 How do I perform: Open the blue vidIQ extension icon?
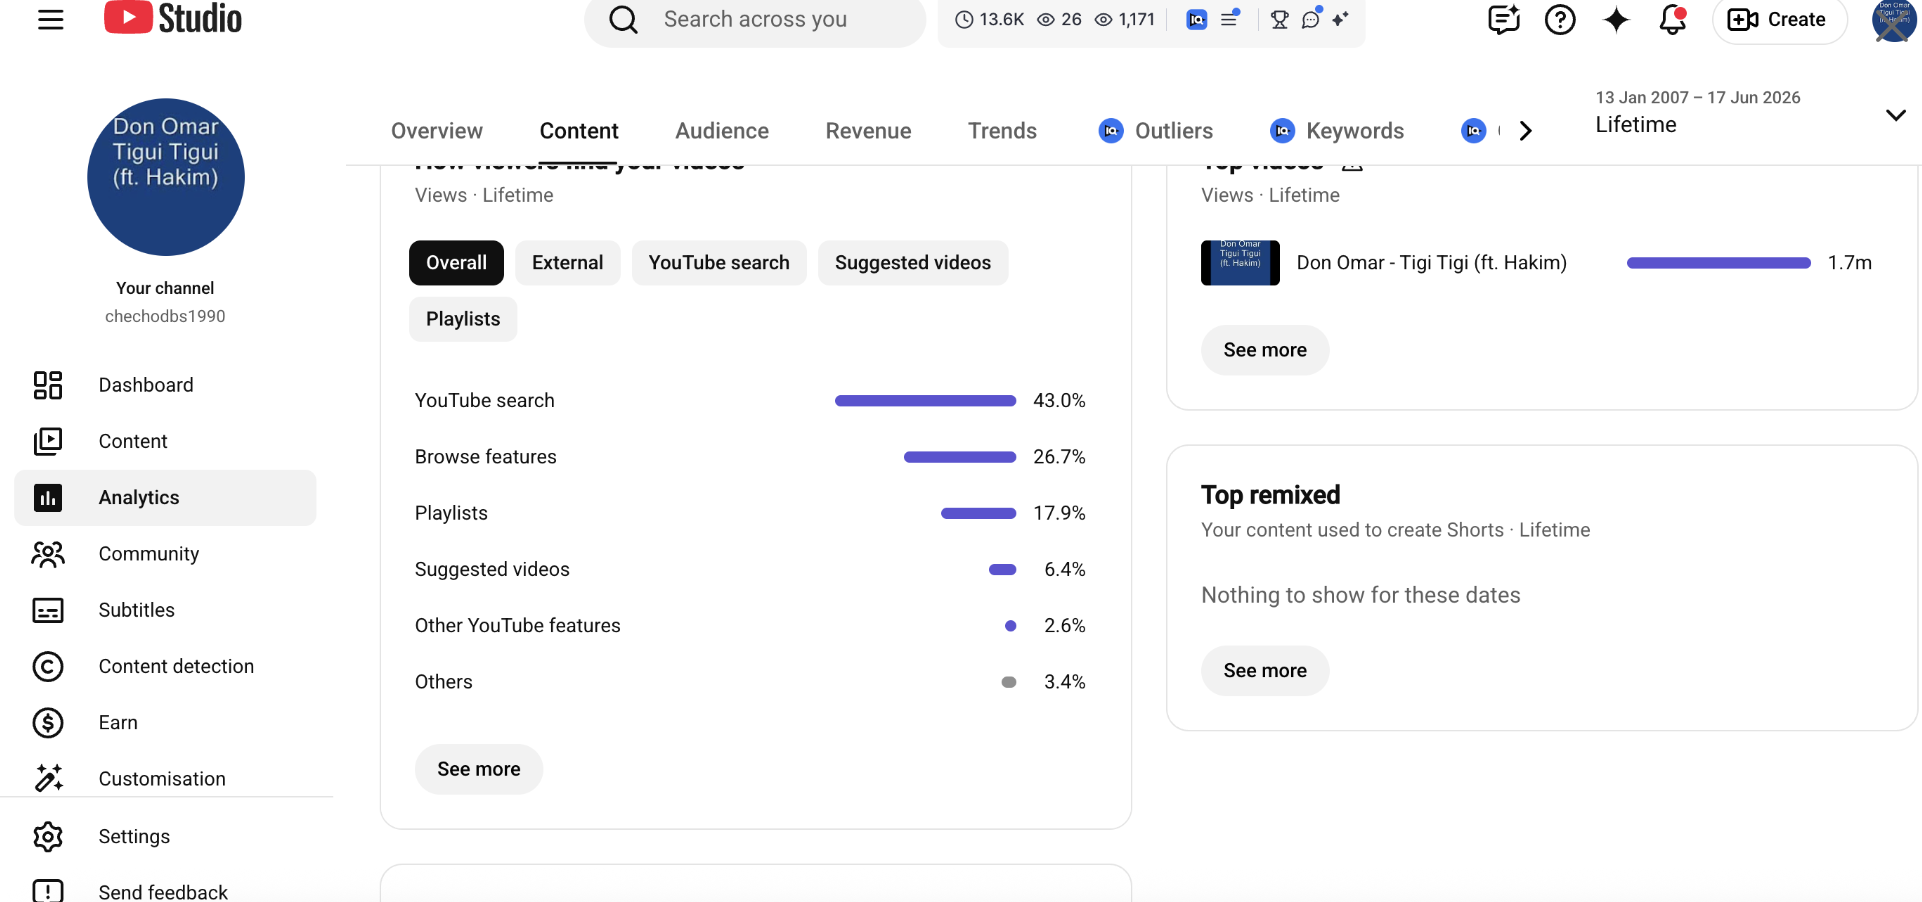pyautogui.click(x=1196, y=19)
